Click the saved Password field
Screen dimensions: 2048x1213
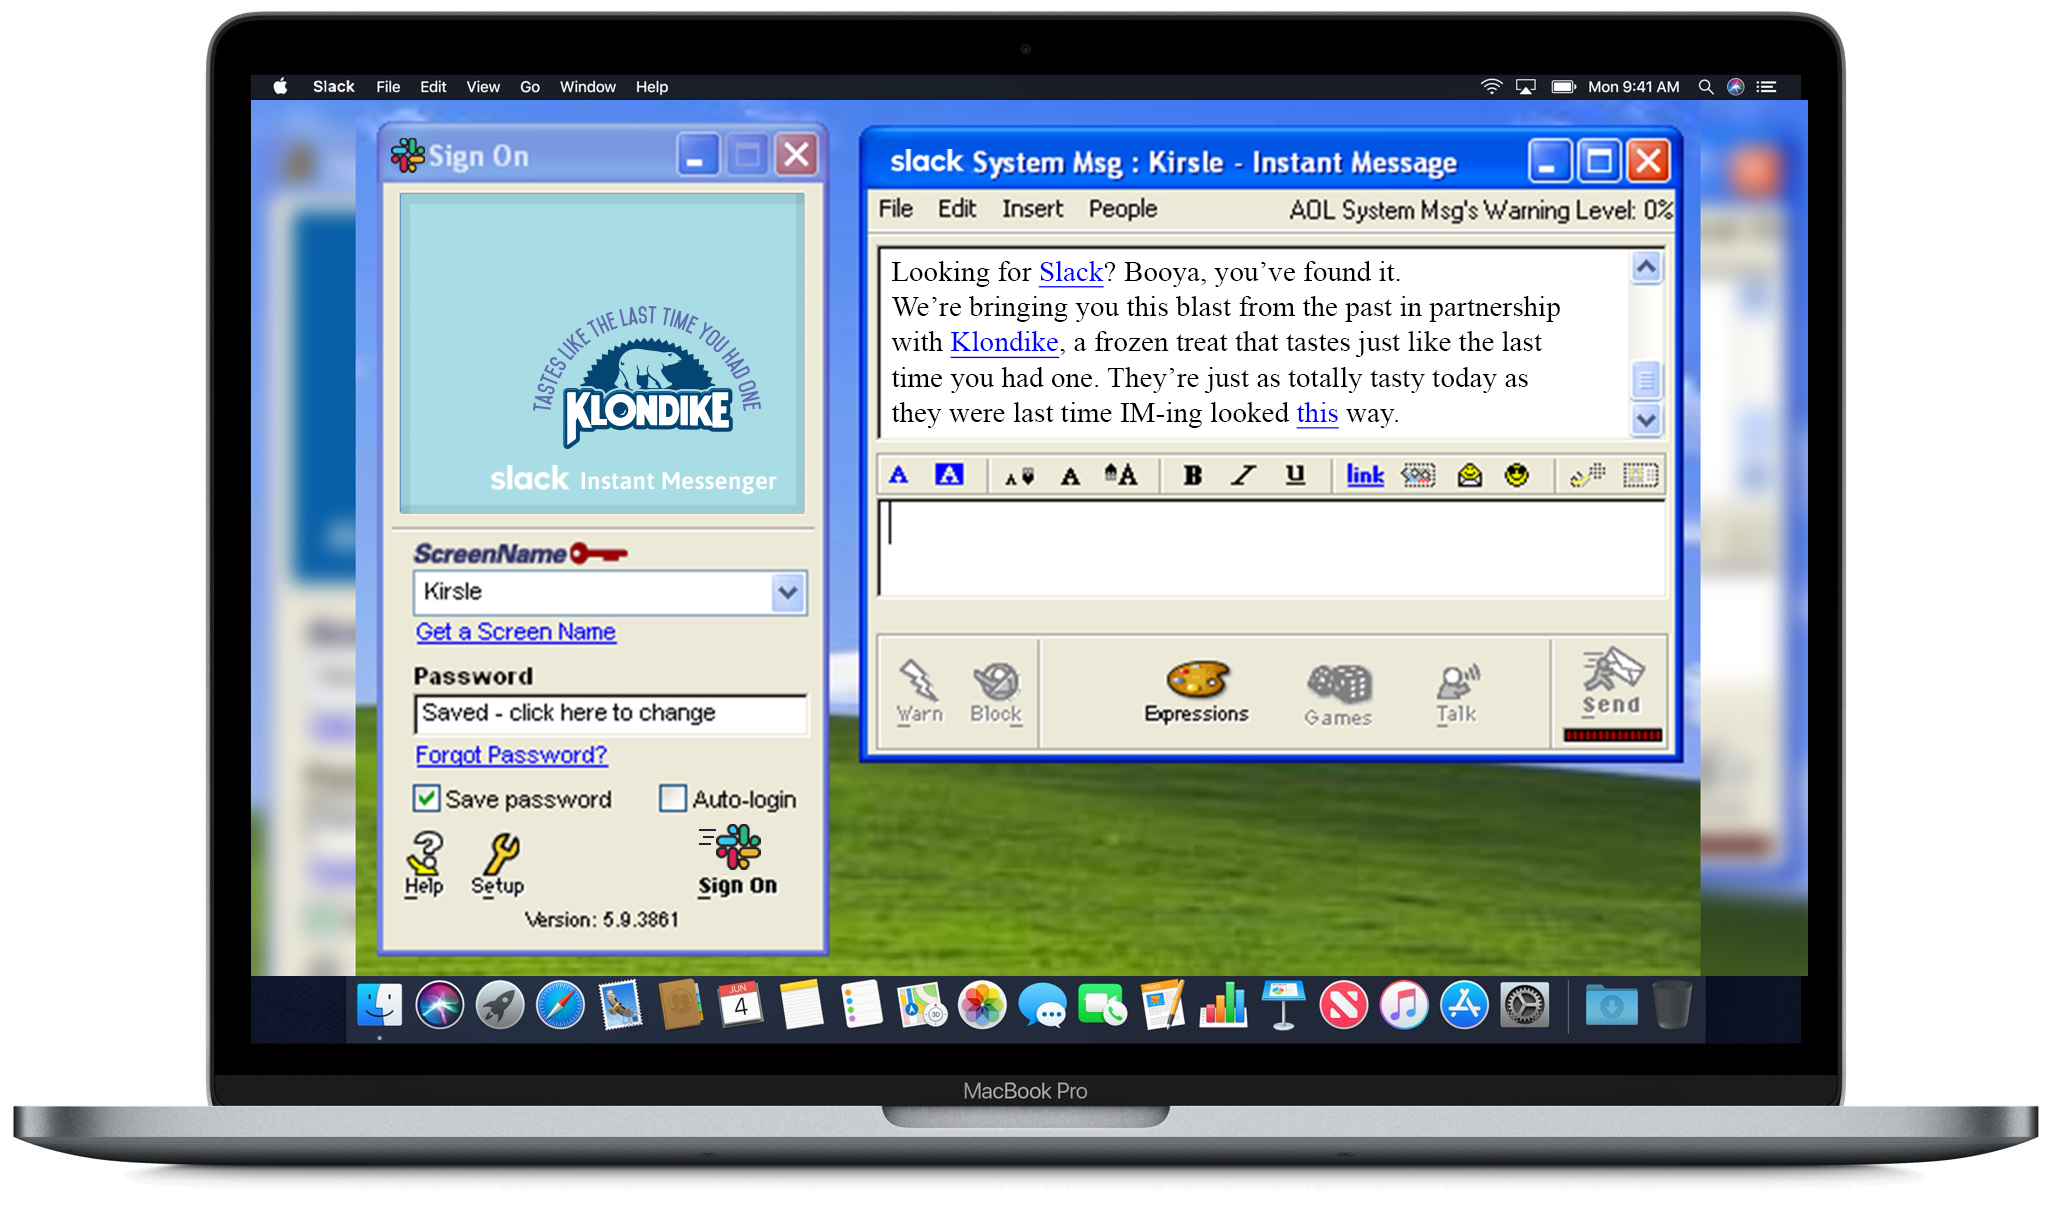tap(610, 713)
